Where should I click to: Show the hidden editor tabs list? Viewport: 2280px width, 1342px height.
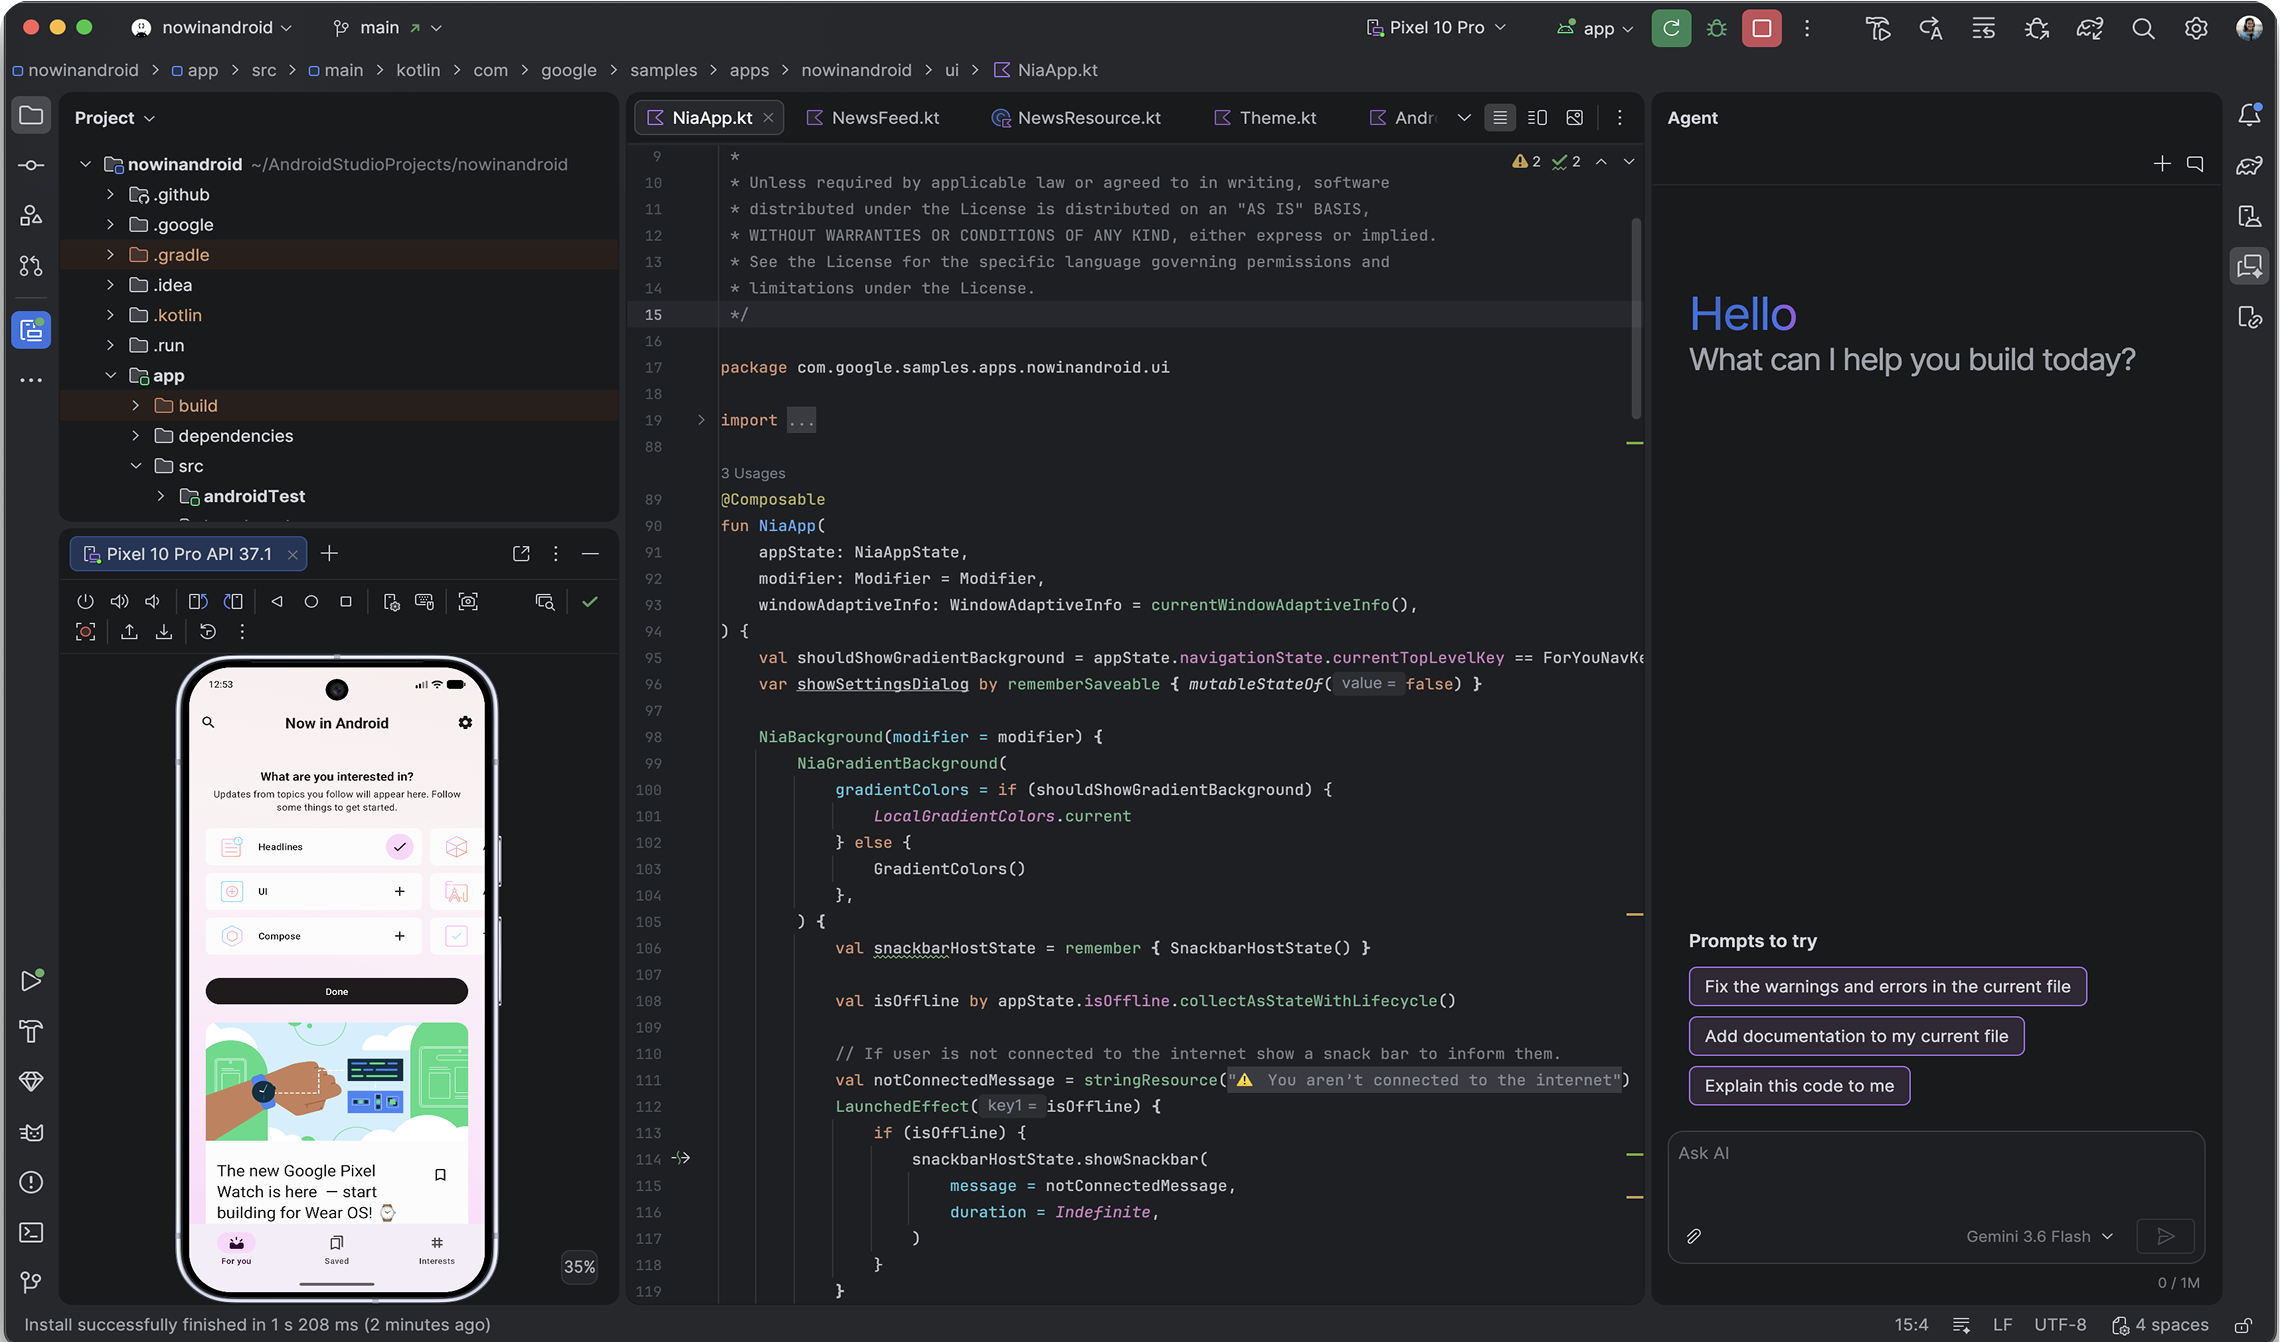1464,117
